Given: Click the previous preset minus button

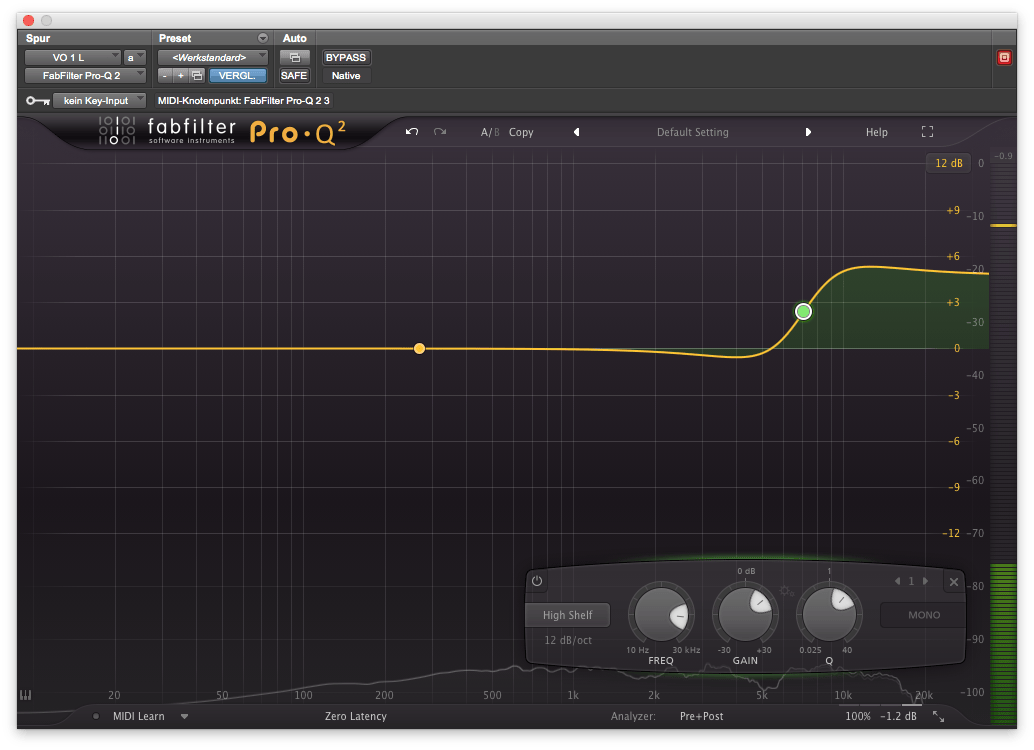Looking at the screenshot, I should 165,76.
